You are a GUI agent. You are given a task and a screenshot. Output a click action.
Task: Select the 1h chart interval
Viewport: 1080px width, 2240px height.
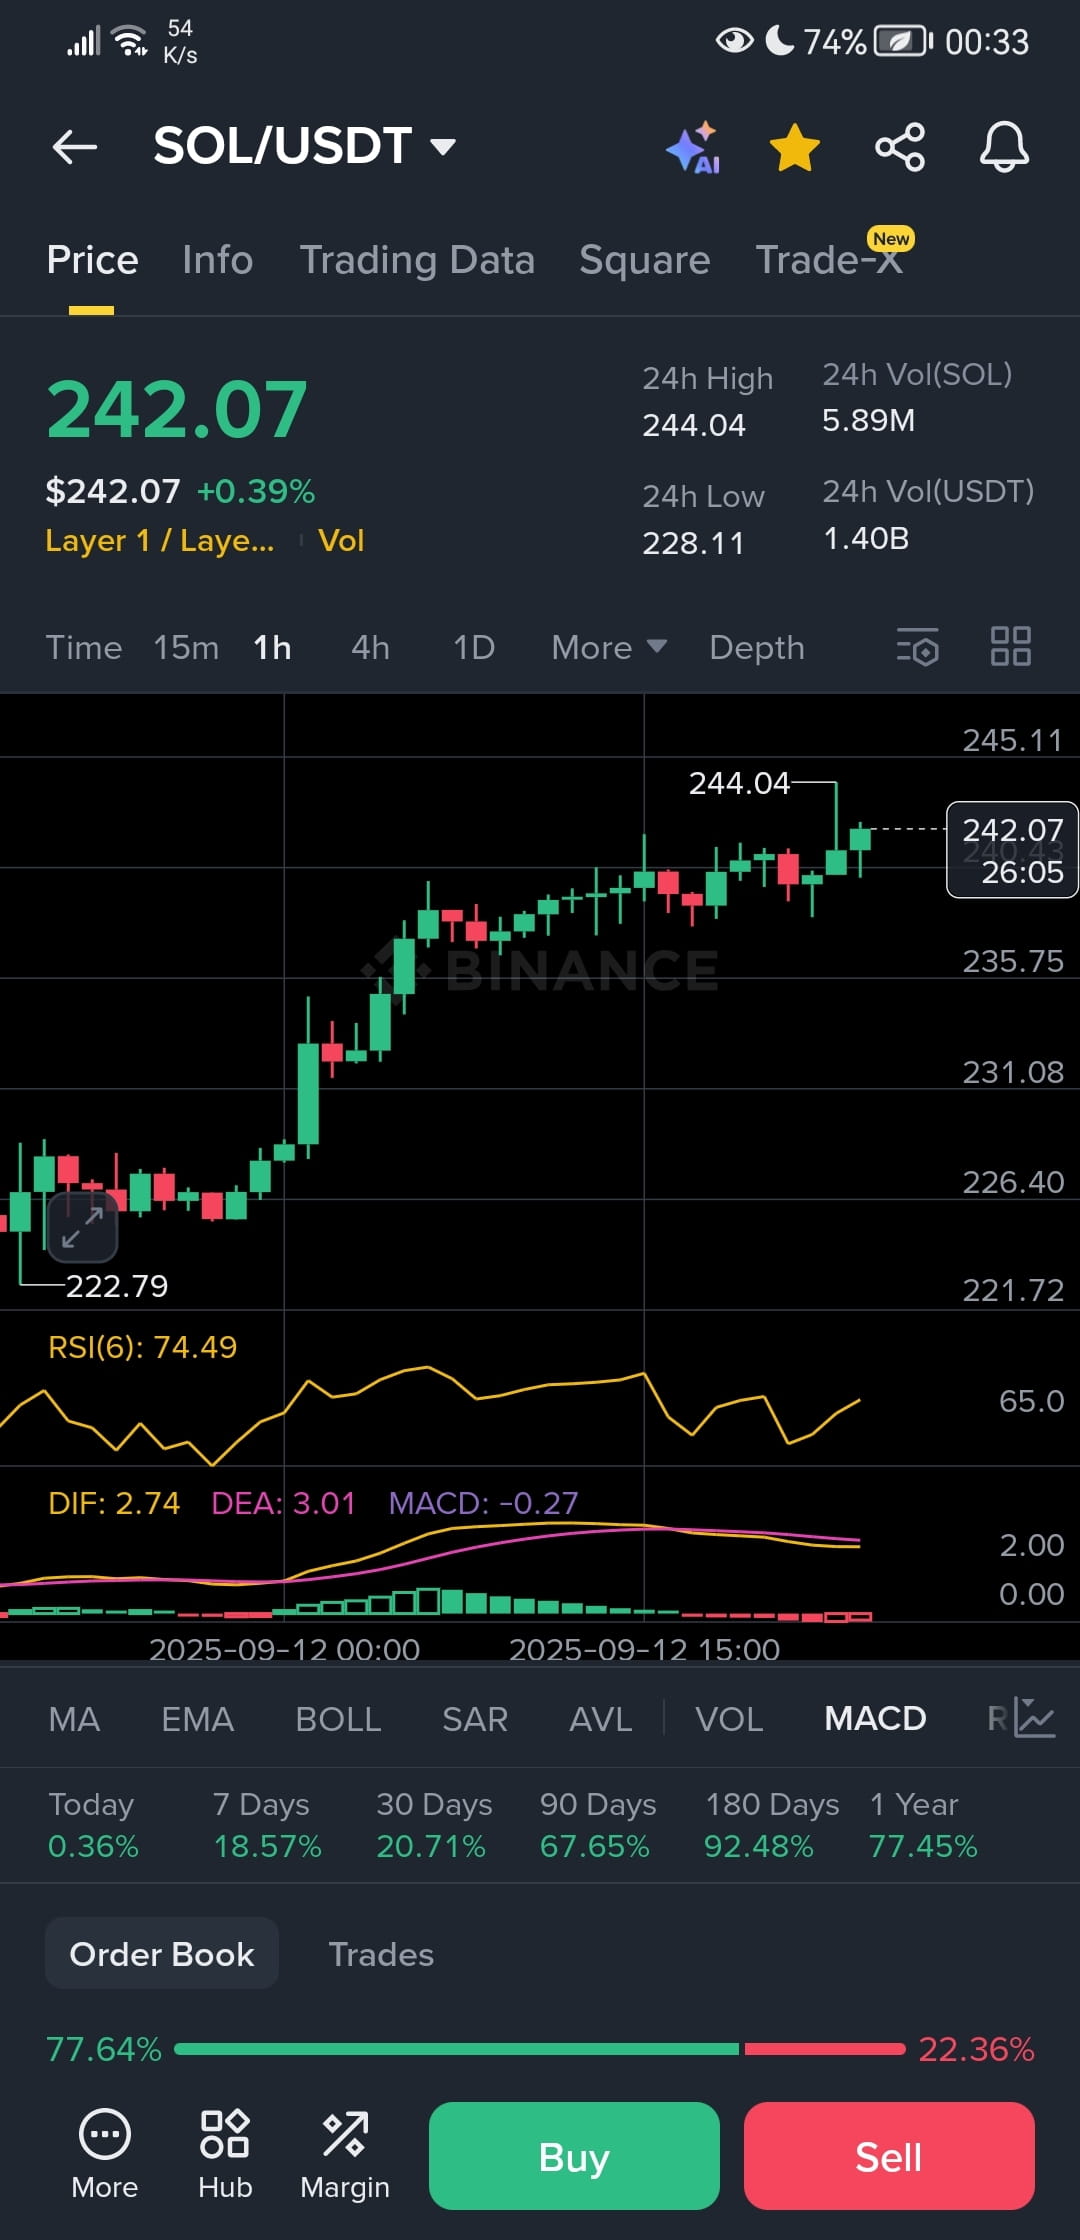coord(272,648)
